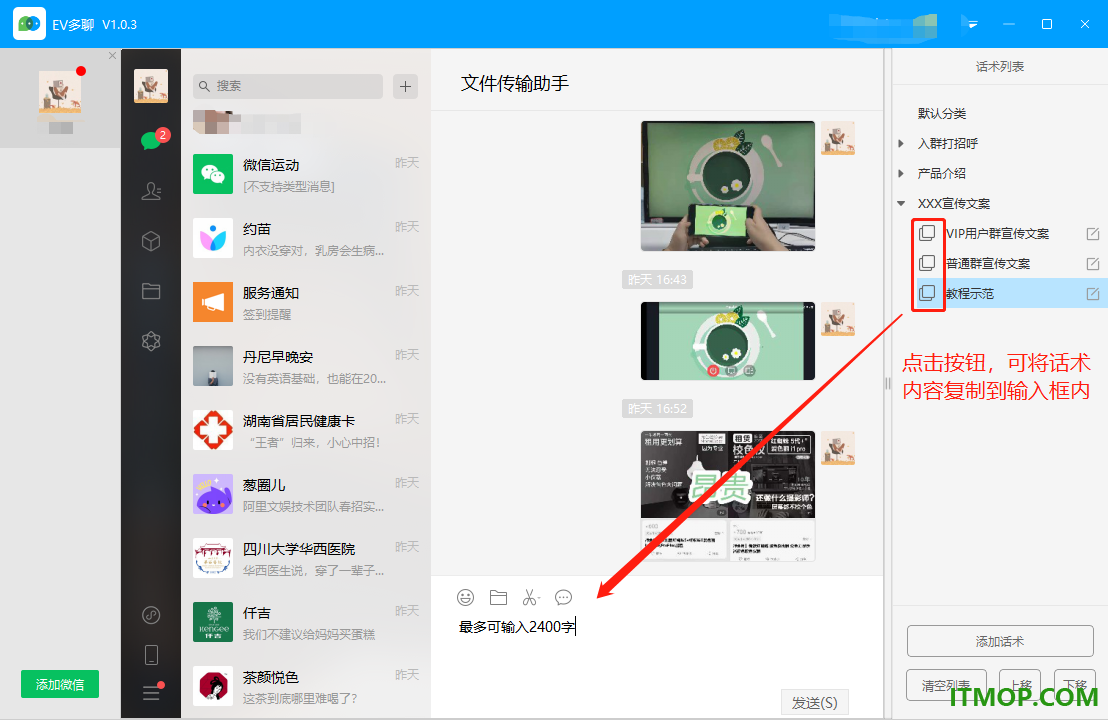The image size is (1108, 720).
Task: Edit the 普通群宣传文案 script
Action: [1092, 264]
